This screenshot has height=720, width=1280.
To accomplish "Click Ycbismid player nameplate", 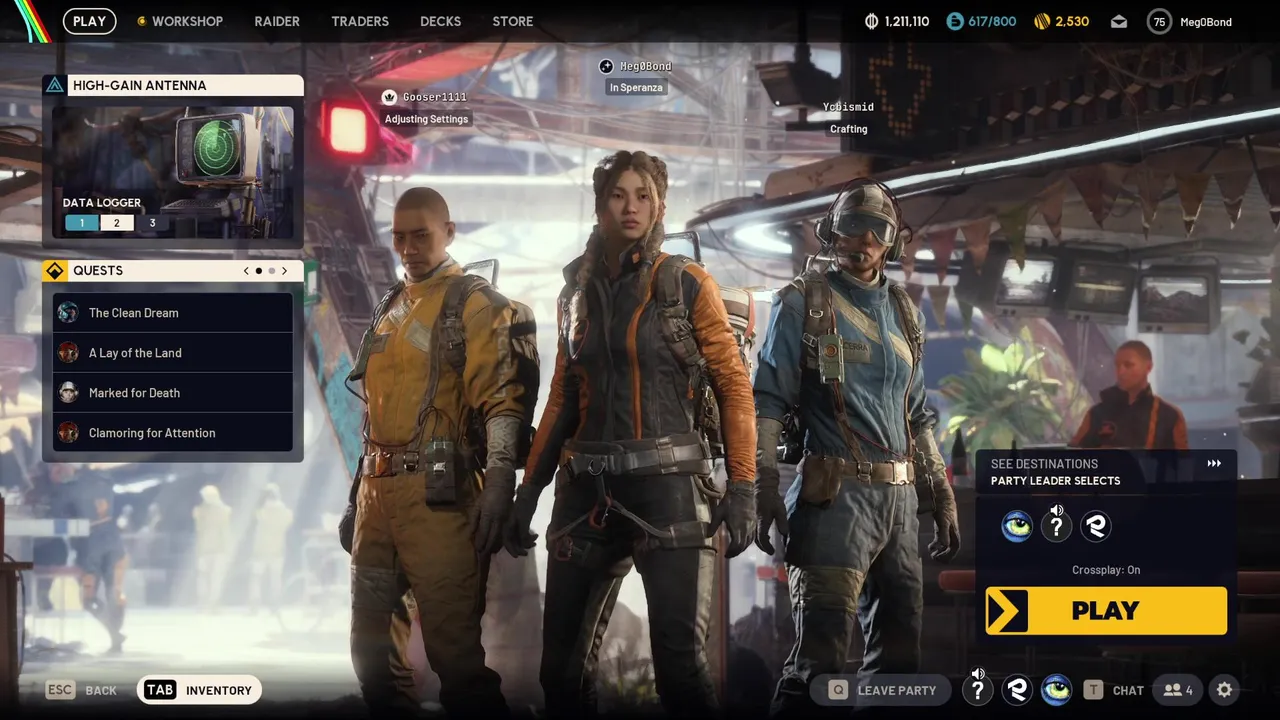I will point(848,107).
